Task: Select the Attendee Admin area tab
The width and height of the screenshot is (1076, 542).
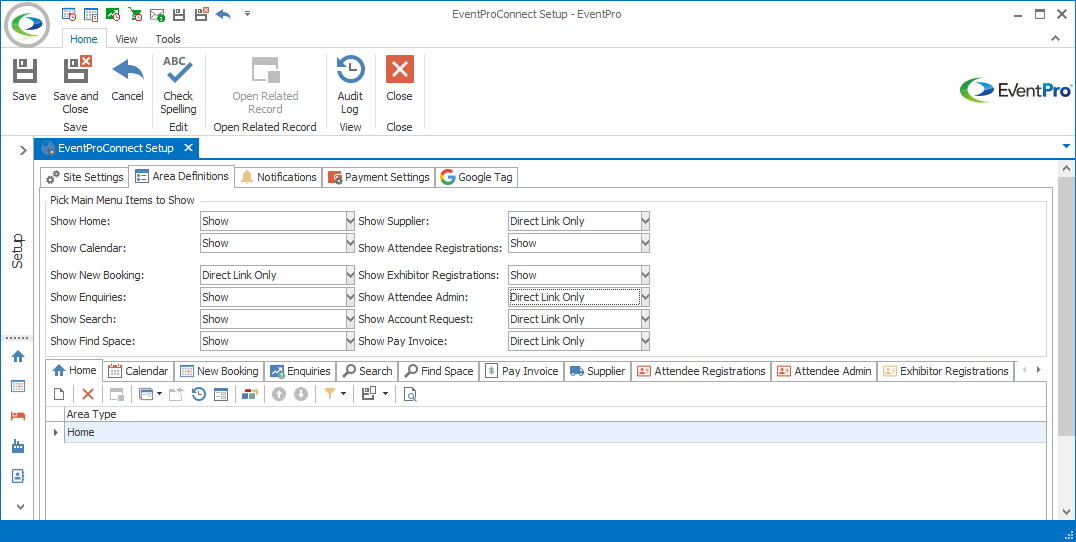Action: coord(824,371)
